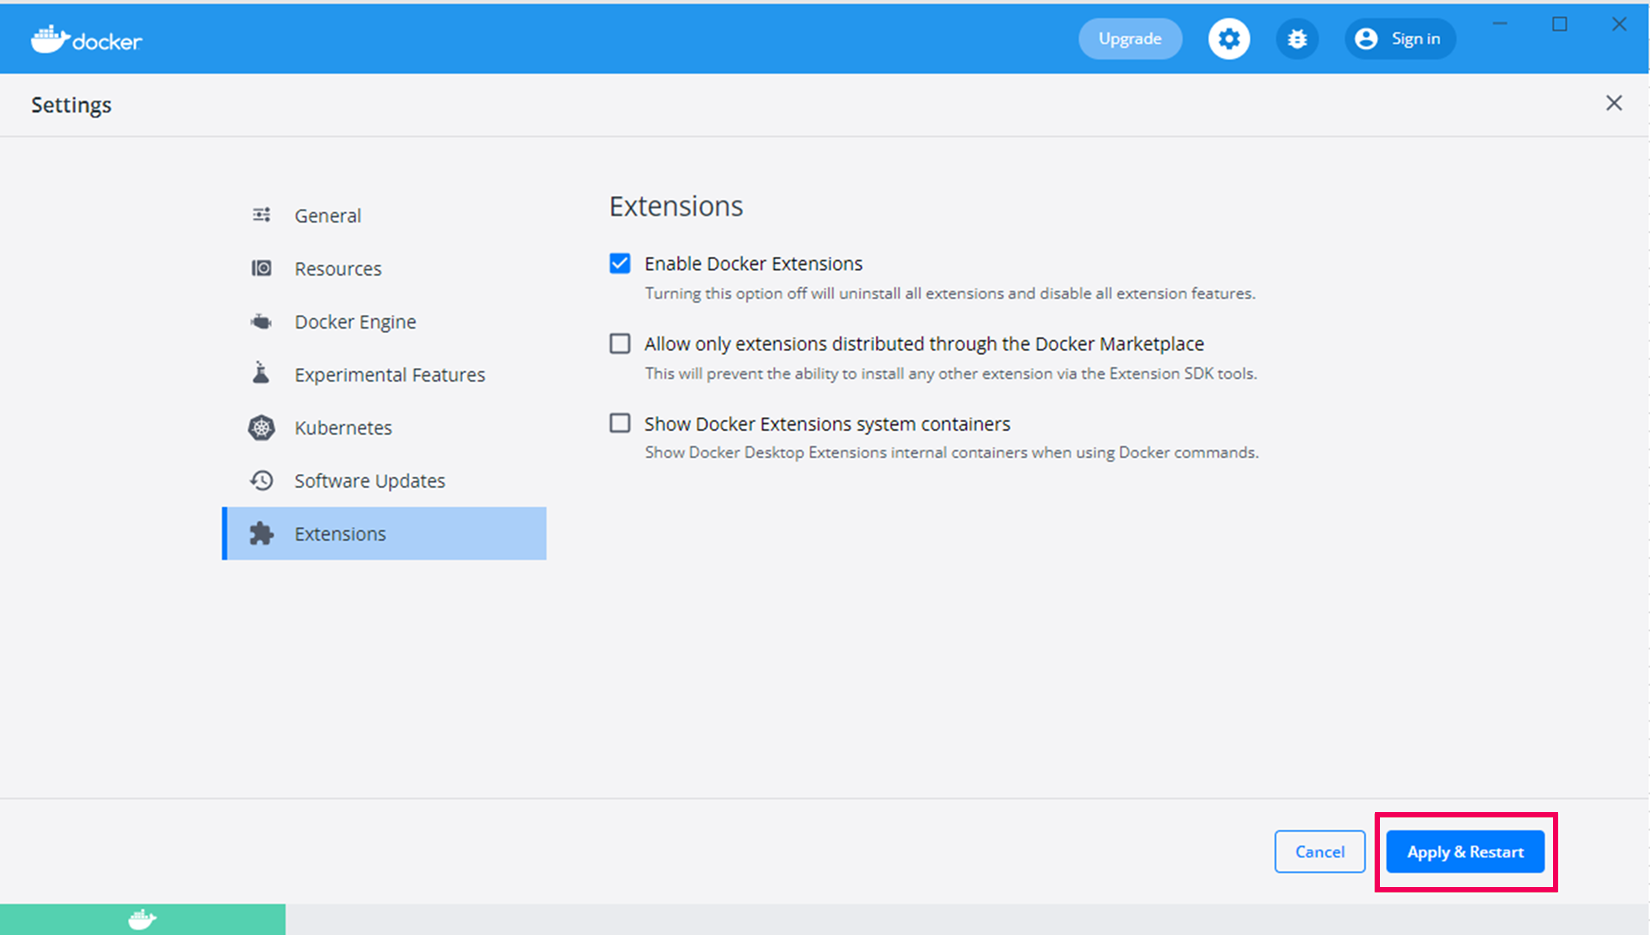Click the Kubernetes wheel icon
The width and height of the screenshot is (1650, 935).
click(261, 427)
